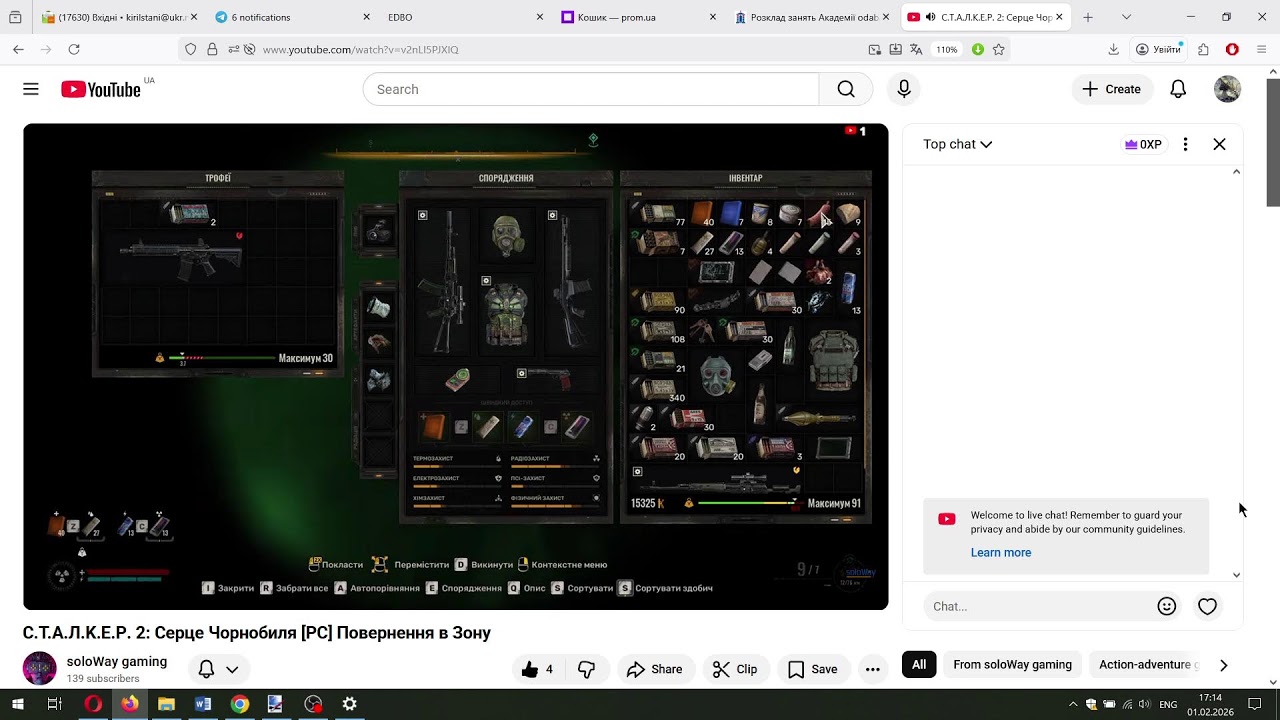Go to the YouTube home logo

tap(101, 89)
